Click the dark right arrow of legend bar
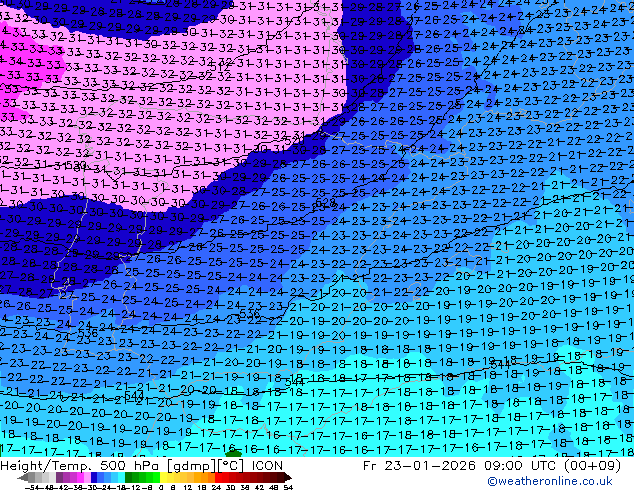Screen dimensions: 634x490 [x=288, y=477]
